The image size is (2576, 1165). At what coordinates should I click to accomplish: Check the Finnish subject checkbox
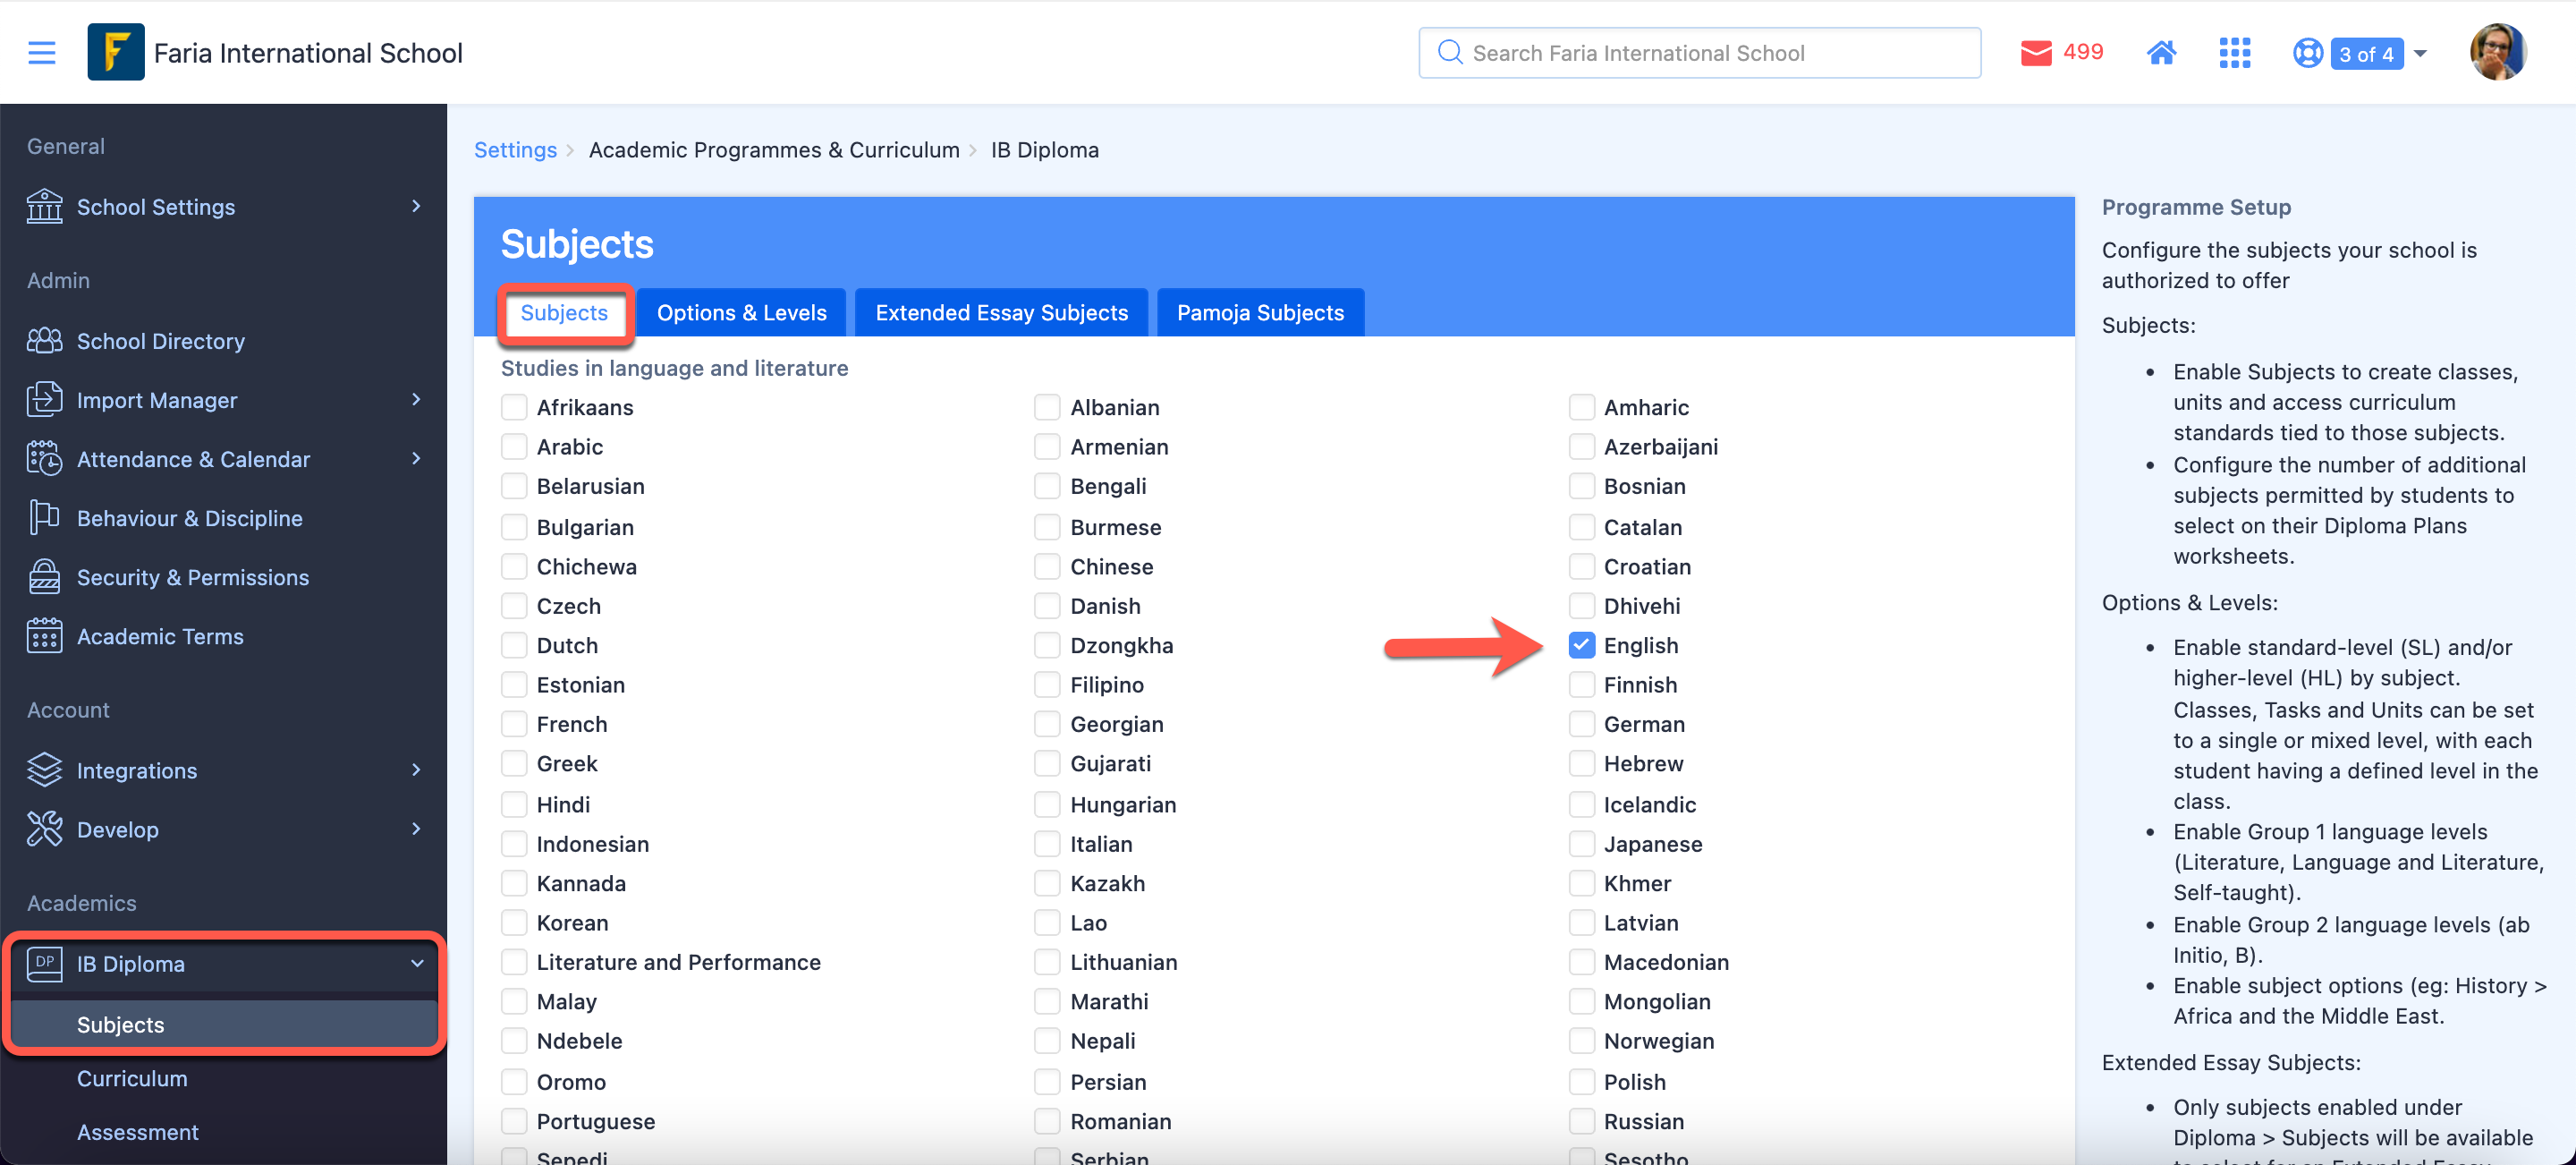click(1581, 685)
